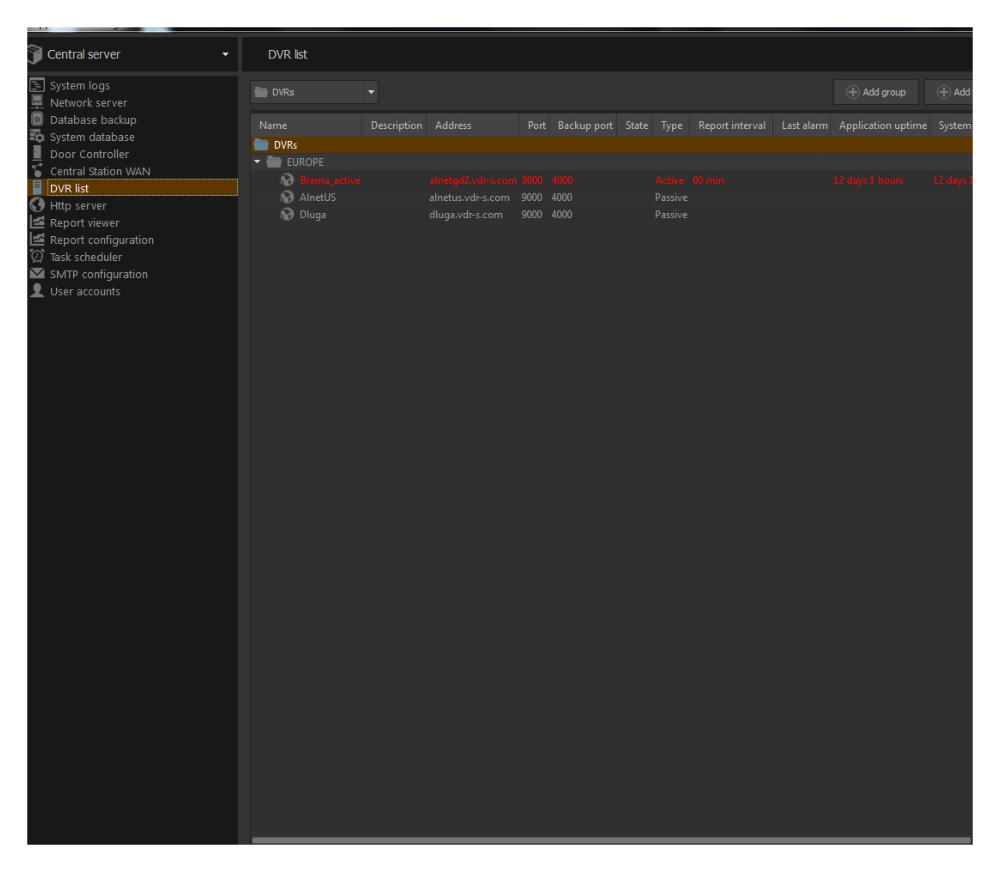1000x872 pixels.
Task: Click the User accounts person icon
Action: point(37,291)
